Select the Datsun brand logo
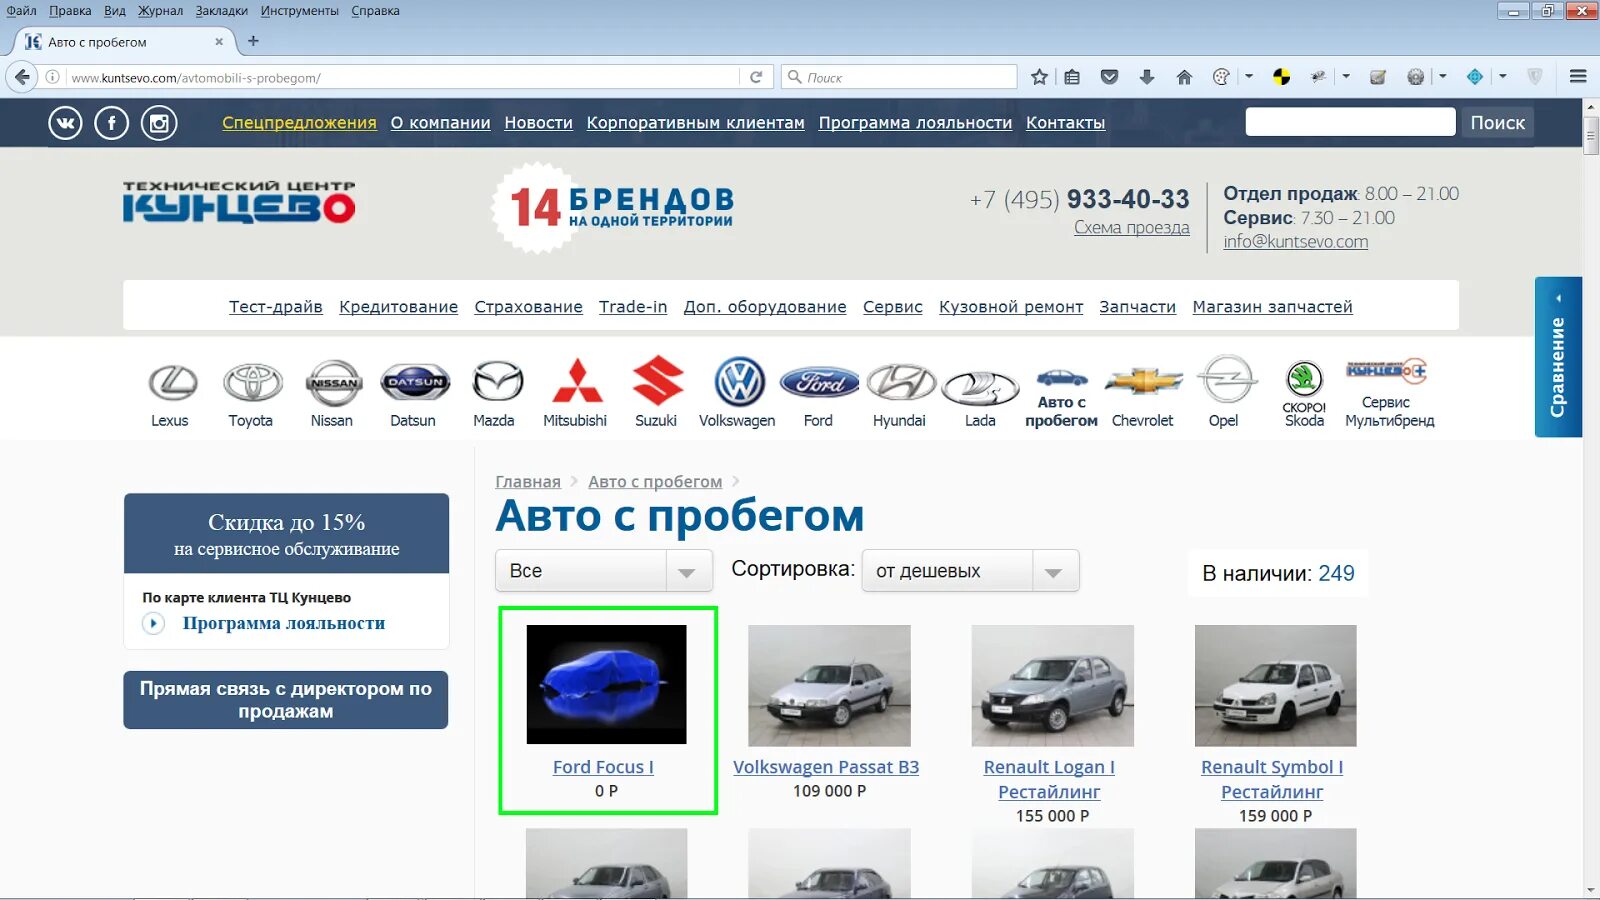This screenshot has width=1600, height=900. (415, 382)
